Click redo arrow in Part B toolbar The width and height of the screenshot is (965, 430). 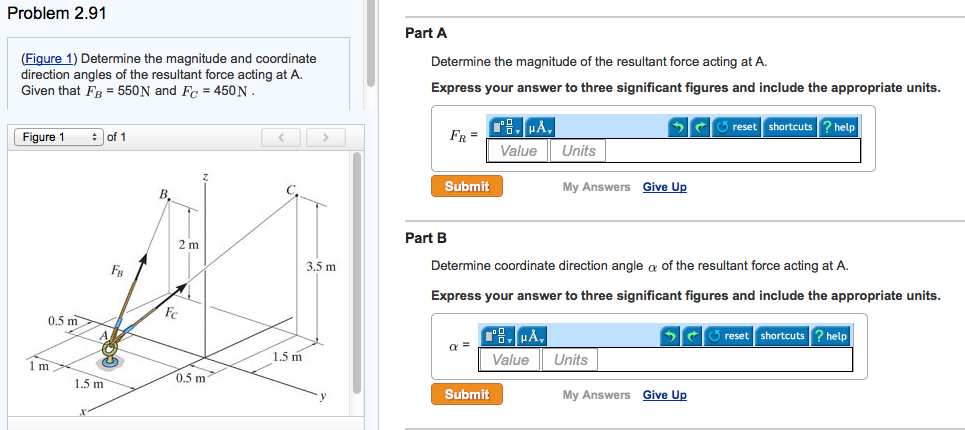[x=694, y=336]
